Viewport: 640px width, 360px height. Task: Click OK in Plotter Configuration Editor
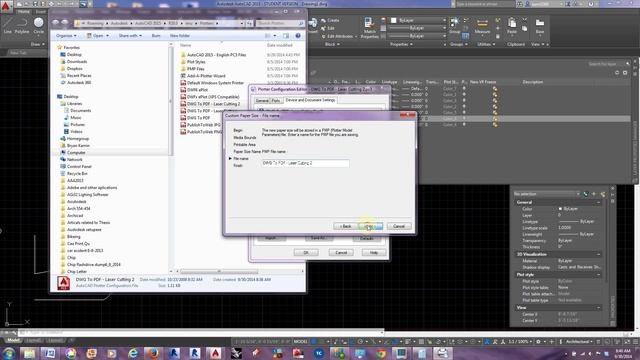click(306, 253)
